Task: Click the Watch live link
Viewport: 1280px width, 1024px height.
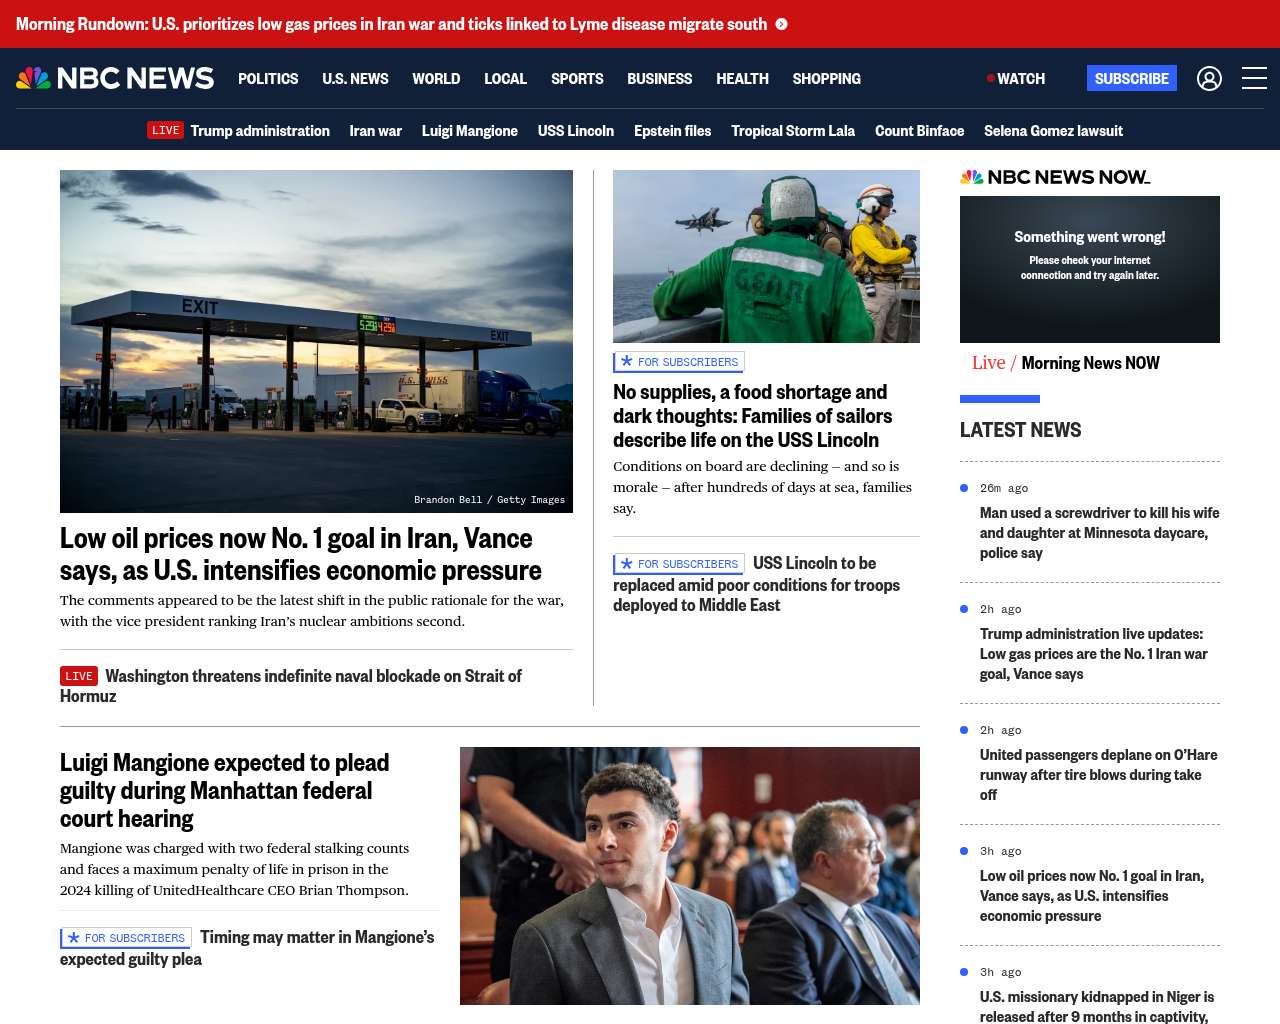Action: 1016,78
